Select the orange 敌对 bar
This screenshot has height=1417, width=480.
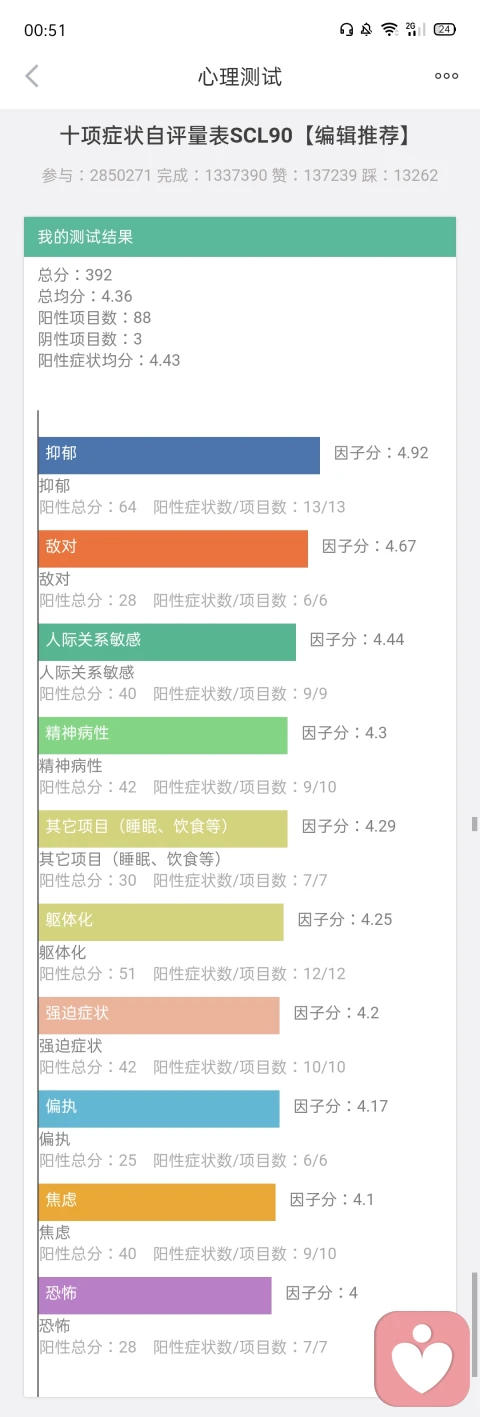[173, 549]
